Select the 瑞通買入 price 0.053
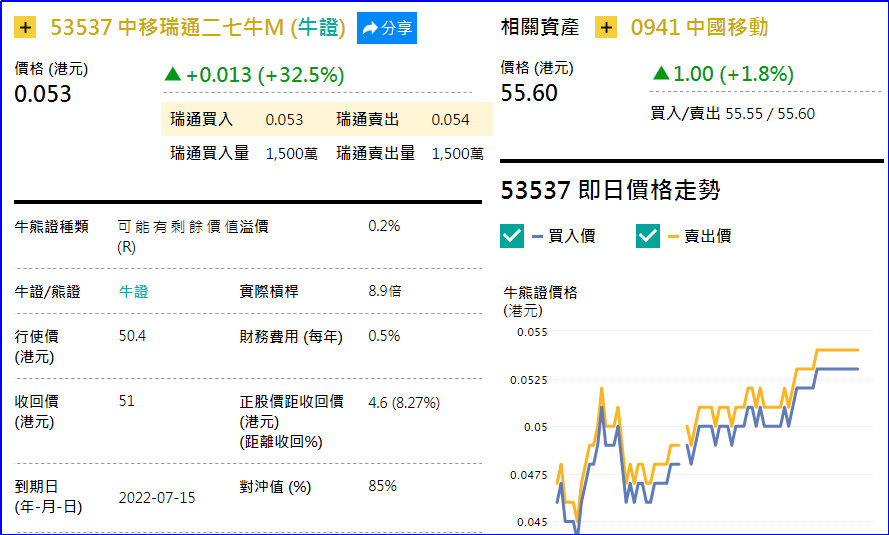This screenshot has width=889, height=535. (x=284, y=120)
